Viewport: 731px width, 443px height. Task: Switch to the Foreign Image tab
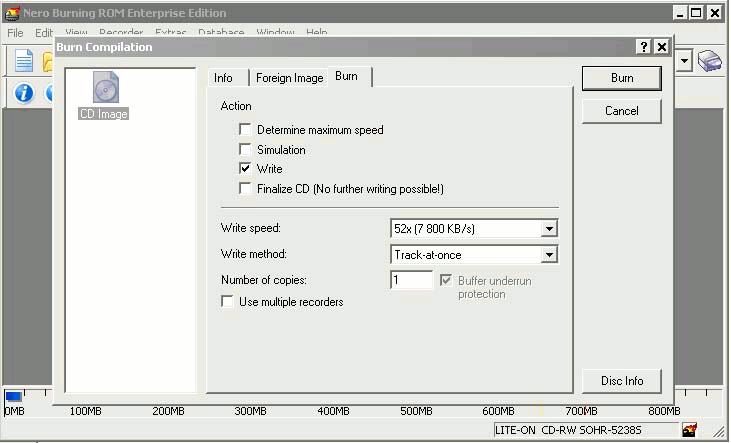(290, 78)
